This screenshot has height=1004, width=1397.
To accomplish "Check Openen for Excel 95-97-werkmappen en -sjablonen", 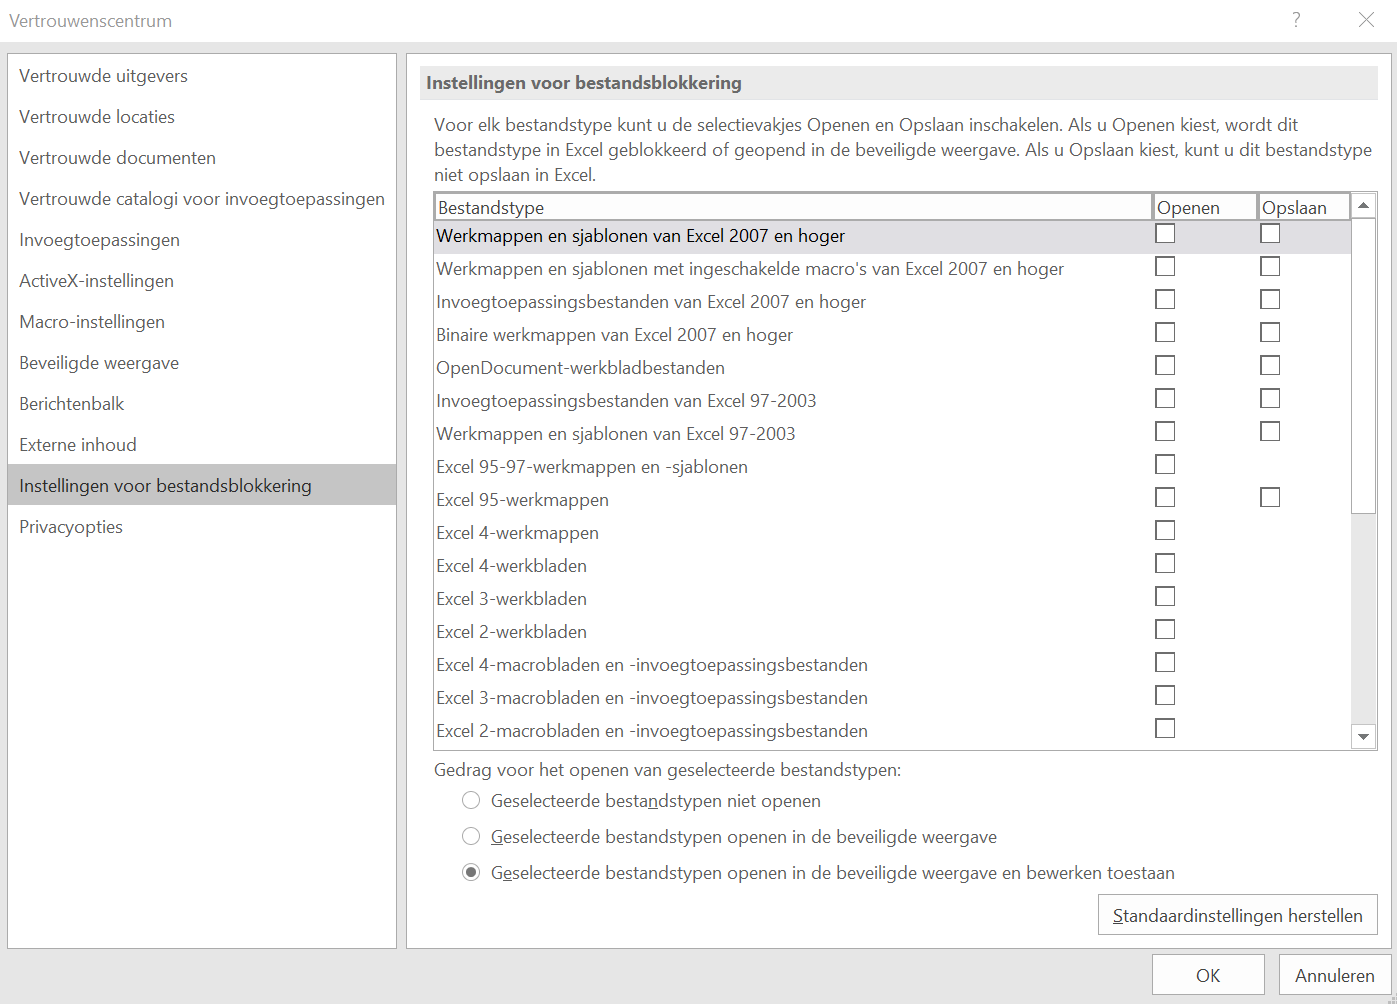I will [x=1165, y=465].
